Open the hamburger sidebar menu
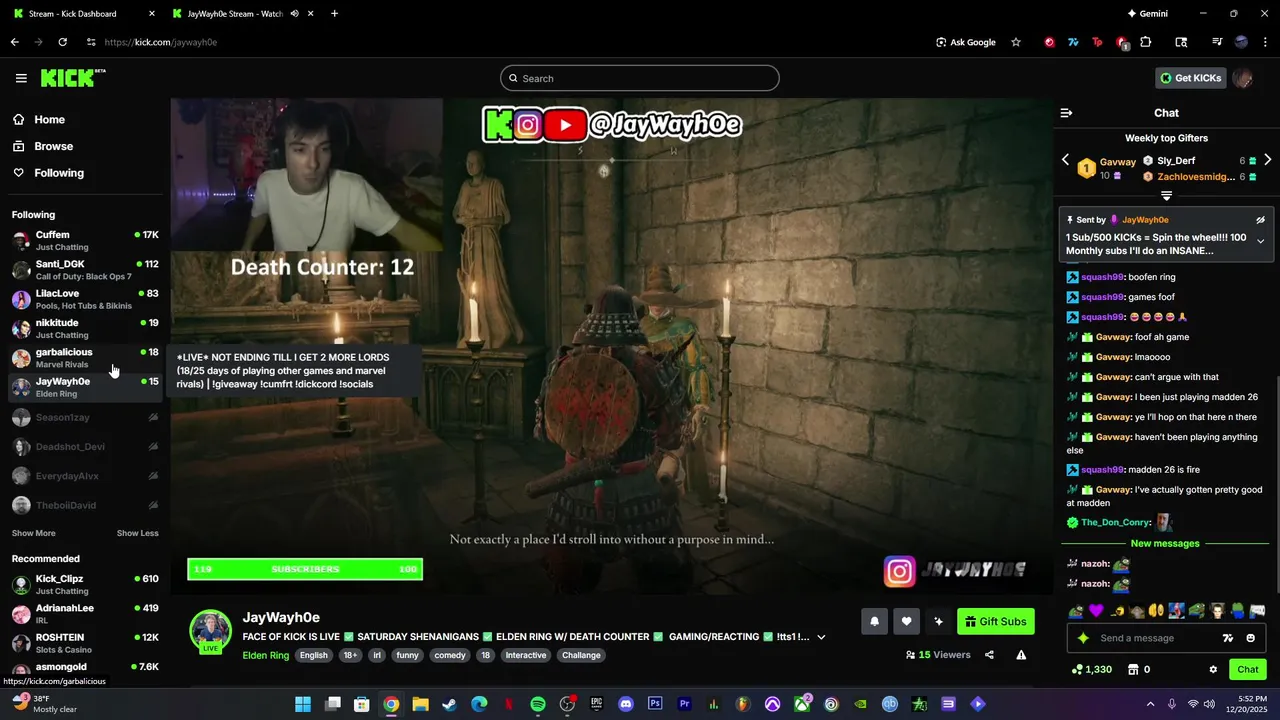The height and width of the screenshot is (720, 1280). [x=21, y=78]
